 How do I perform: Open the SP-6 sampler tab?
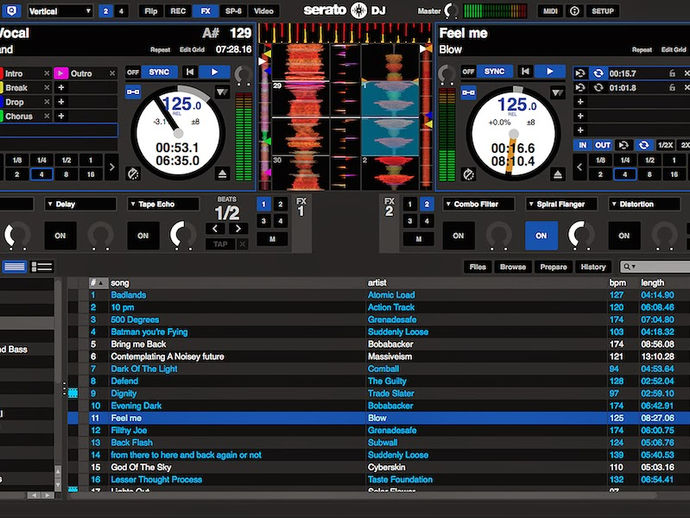(233, 11)
